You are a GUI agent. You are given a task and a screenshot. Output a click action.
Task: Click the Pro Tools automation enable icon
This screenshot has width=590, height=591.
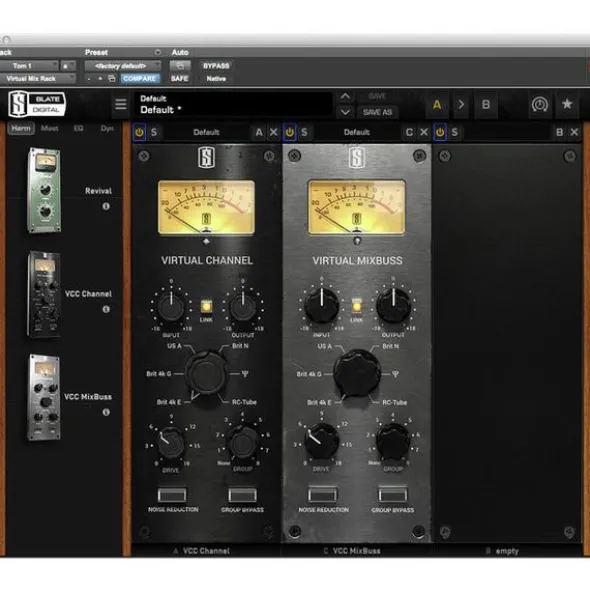180,66
